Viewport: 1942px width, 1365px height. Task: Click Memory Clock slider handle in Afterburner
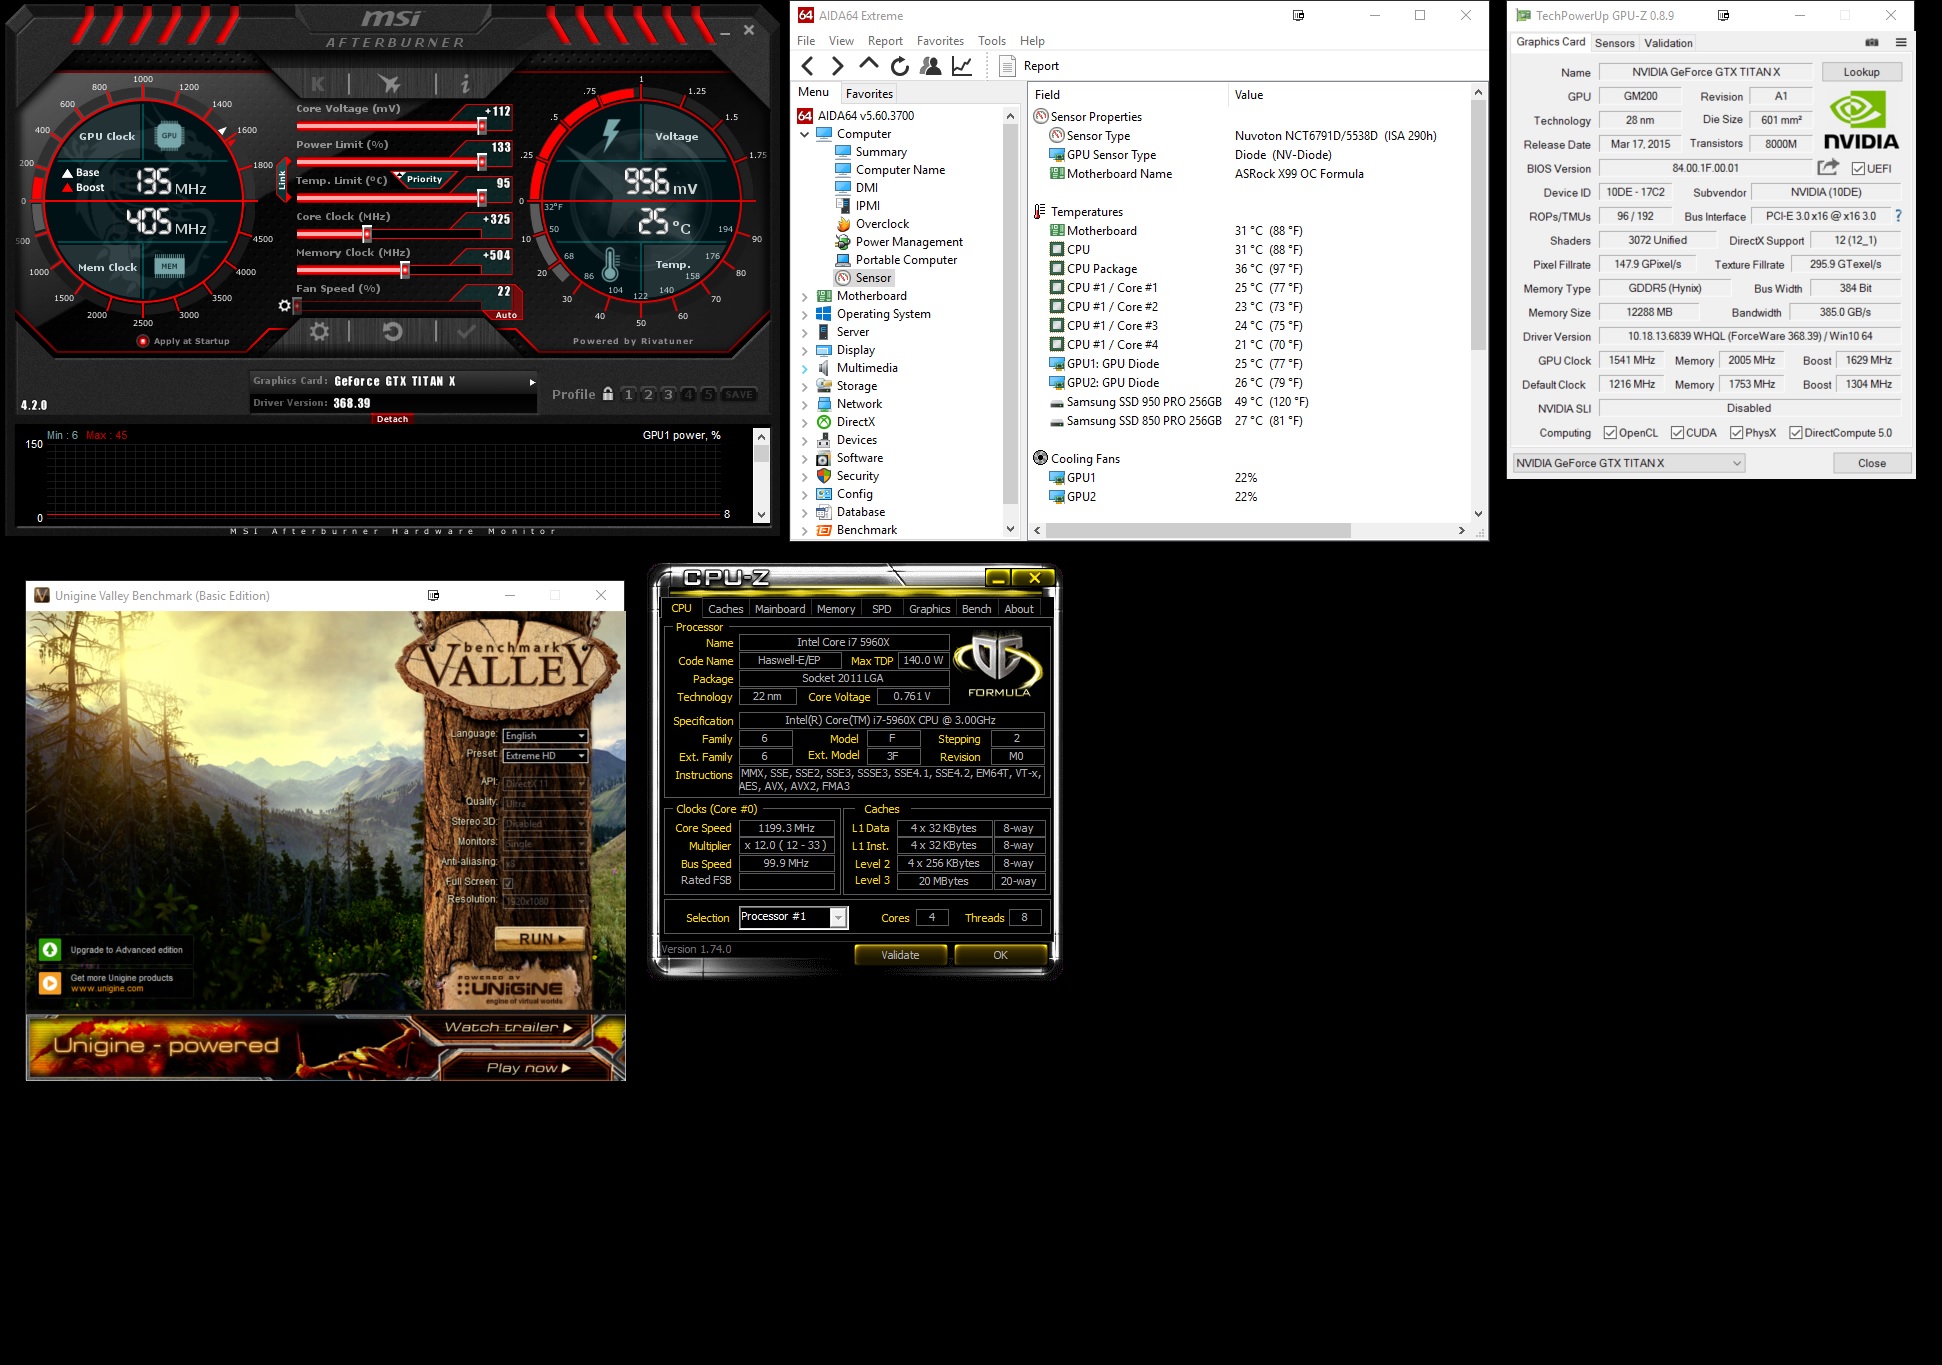coord(405,270)
